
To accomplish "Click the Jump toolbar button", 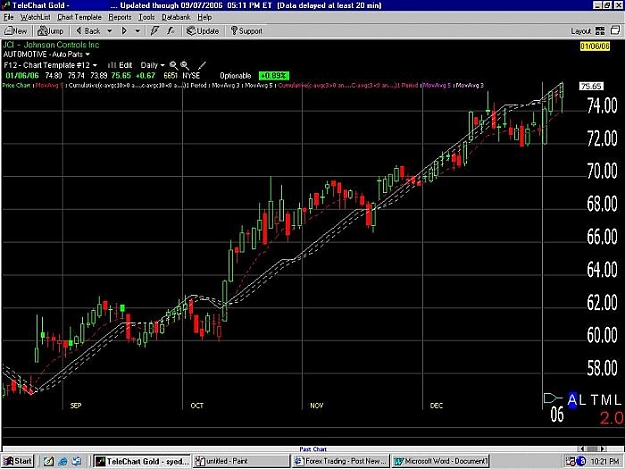I will 51,31.
